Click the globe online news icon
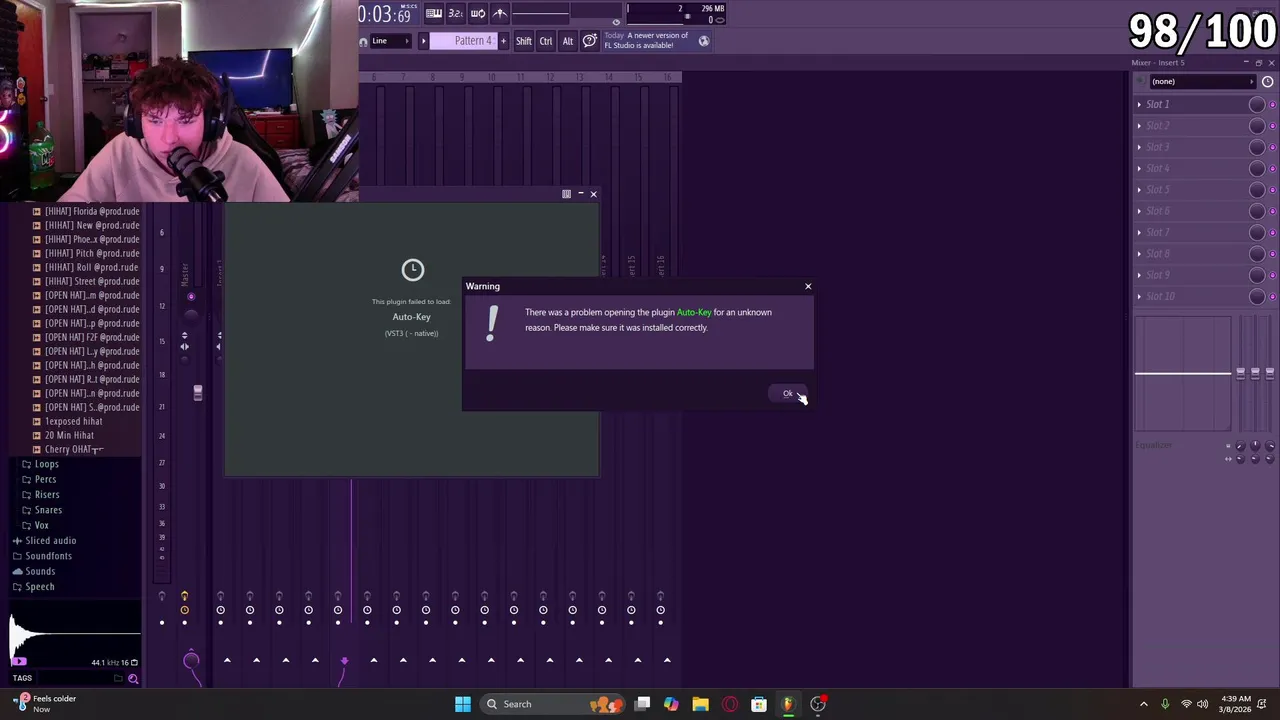The width and height of the screenshot is (1280, 720). pos(704,41)
